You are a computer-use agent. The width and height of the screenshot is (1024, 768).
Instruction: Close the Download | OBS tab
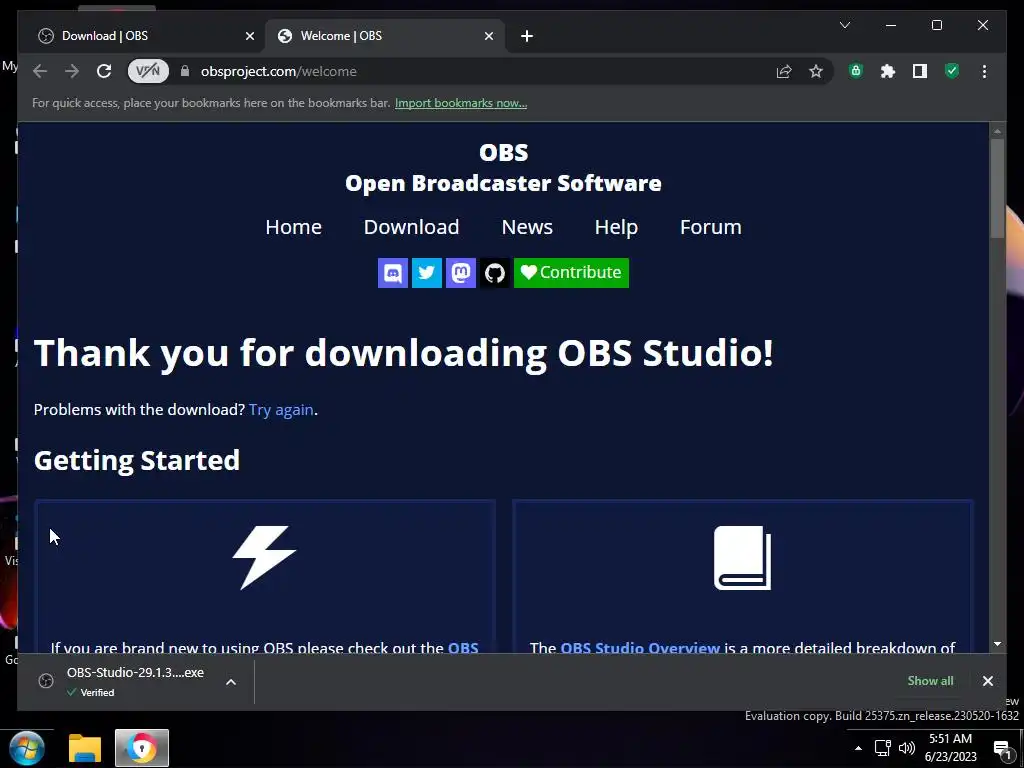click(x=249, y=36)
